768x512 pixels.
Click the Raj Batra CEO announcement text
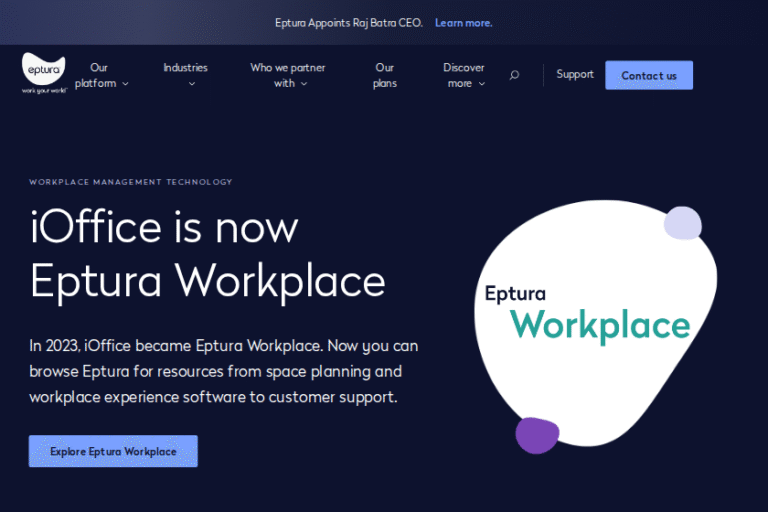click(349, 22)
